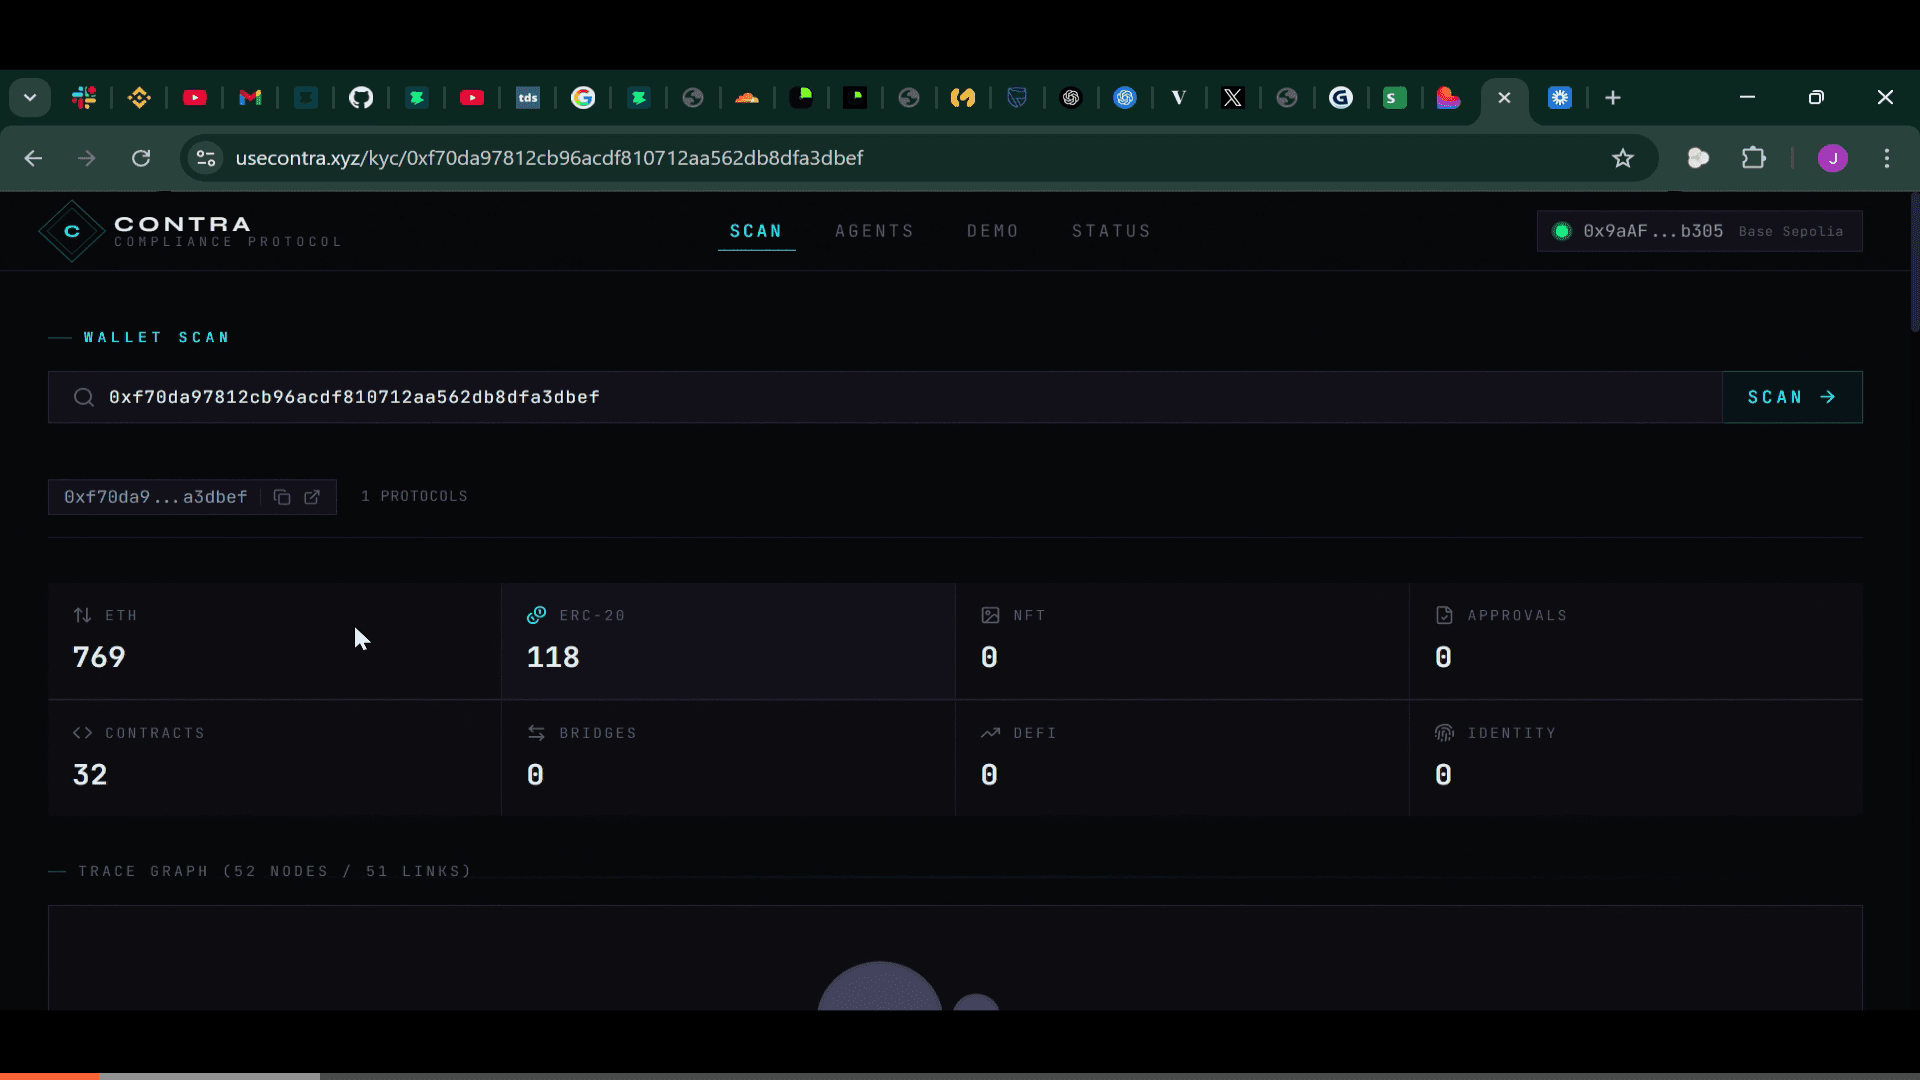Click the large node in trace graph
The height and width of the screenshot is (1080, 1920).
(x=880, y=986)
